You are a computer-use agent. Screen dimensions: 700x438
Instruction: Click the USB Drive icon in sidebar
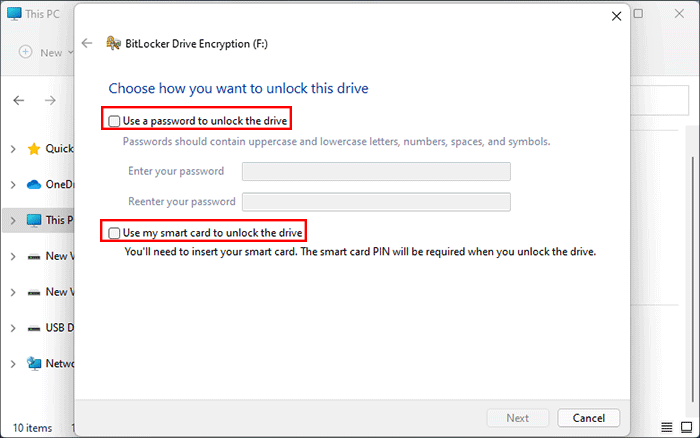(34, 328)
